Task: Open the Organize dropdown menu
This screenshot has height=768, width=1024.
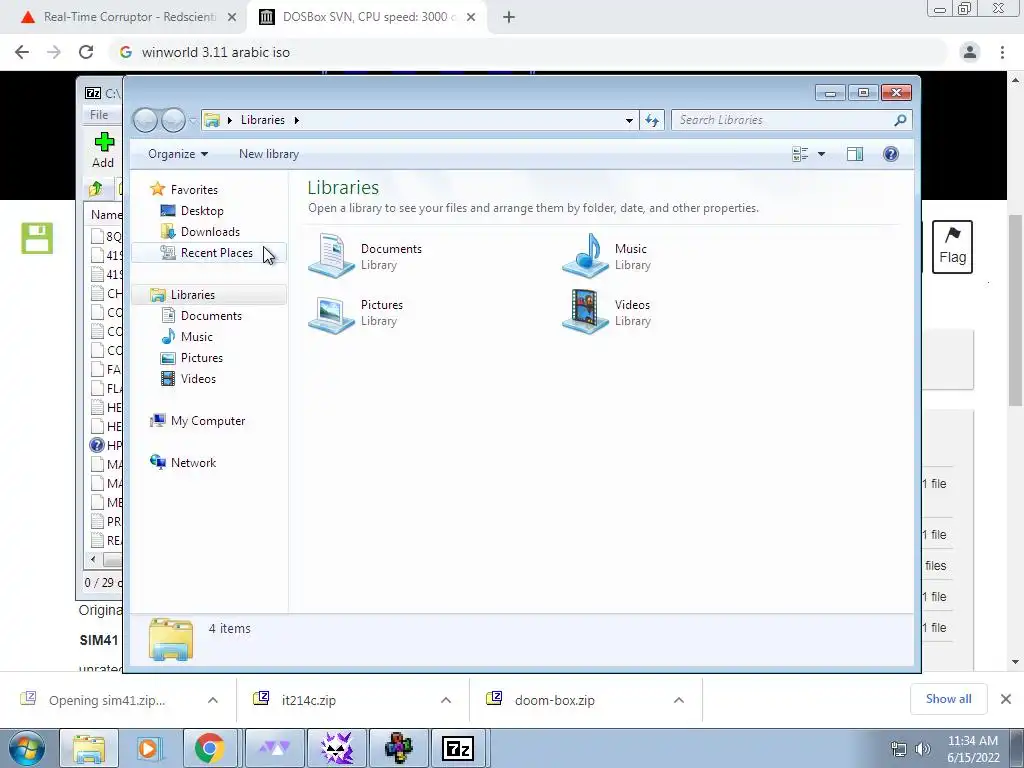Action: pyautogui.click(x=178, y=154)
